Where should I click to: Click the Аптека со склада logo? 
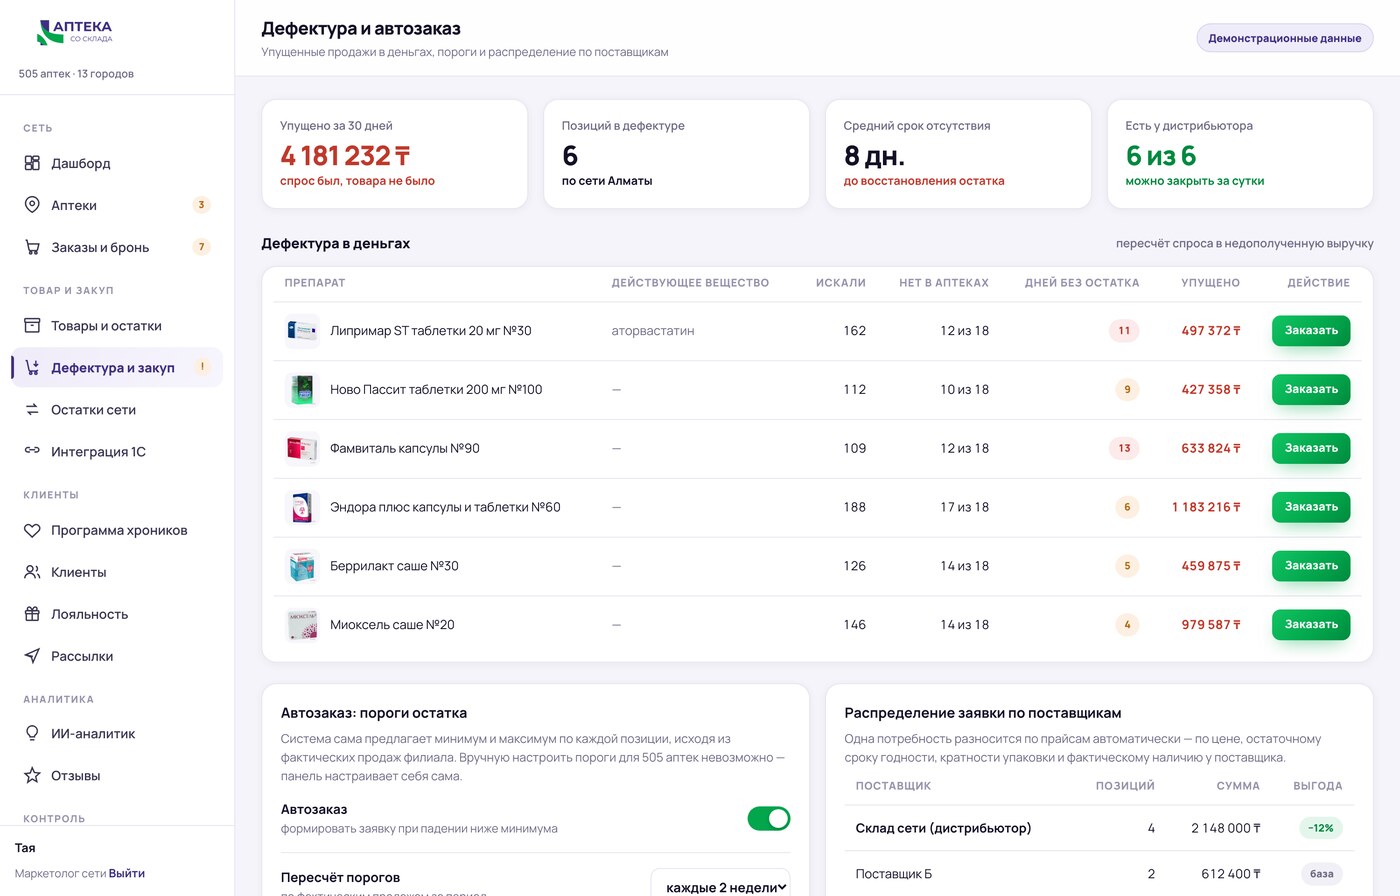click(75, 32)
